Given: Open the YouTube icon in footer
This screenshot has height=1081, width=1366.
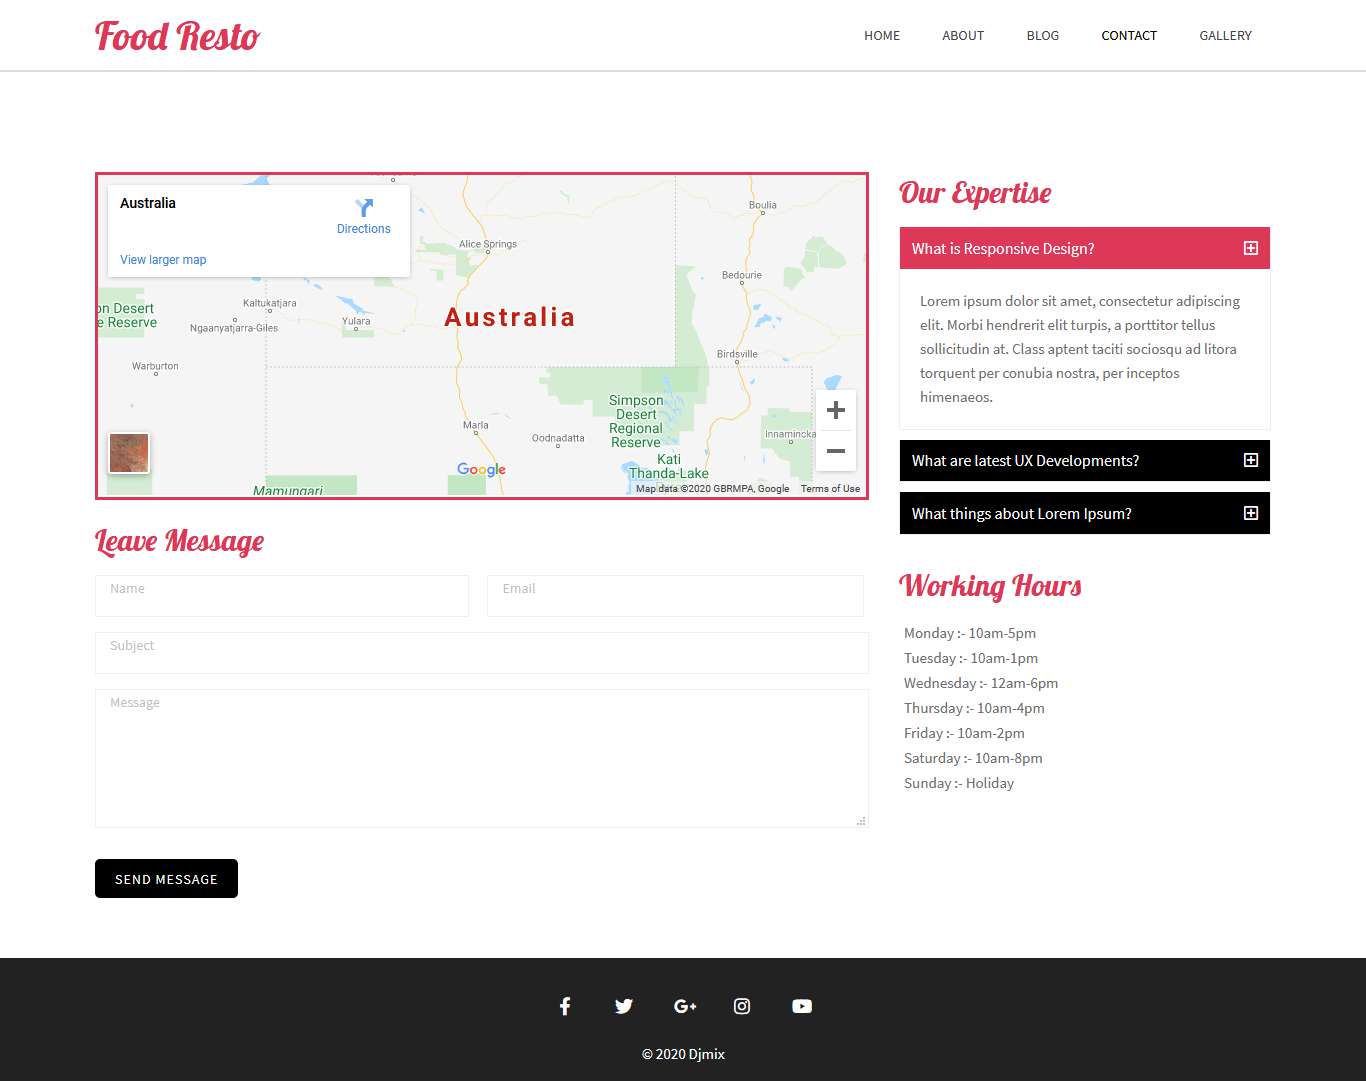Looking at the screenshot, I should point(802,1006).
